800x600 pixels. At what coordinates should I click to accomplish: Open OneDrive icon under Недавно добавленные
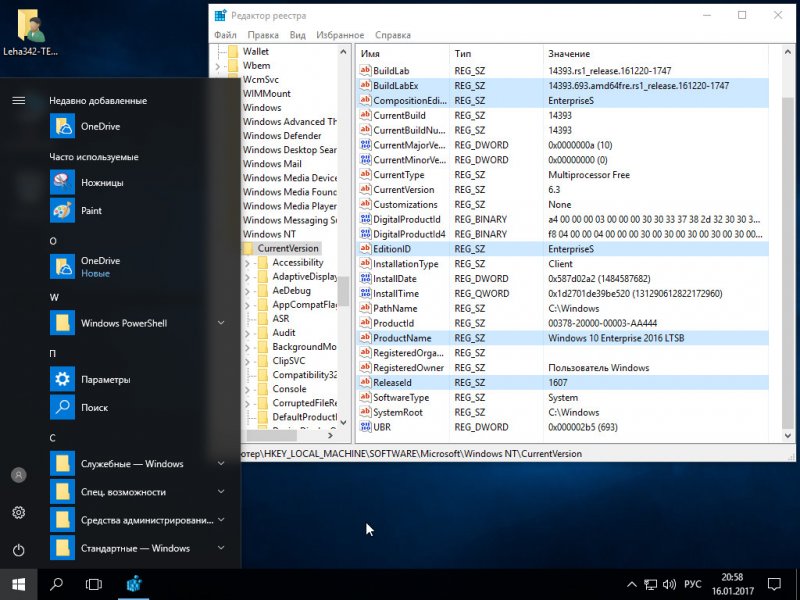62,127
